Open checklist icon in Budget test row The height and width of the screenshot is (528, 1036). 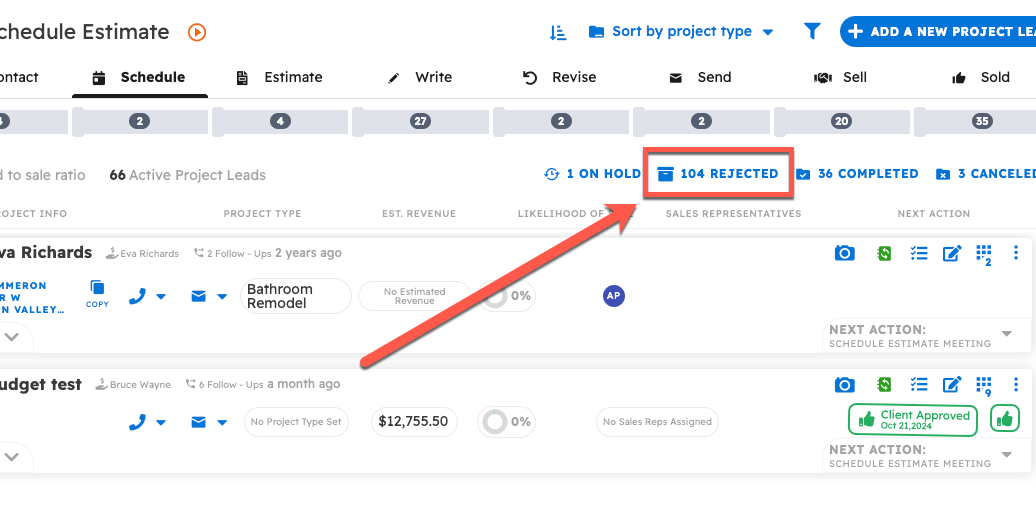coord(919,385)
